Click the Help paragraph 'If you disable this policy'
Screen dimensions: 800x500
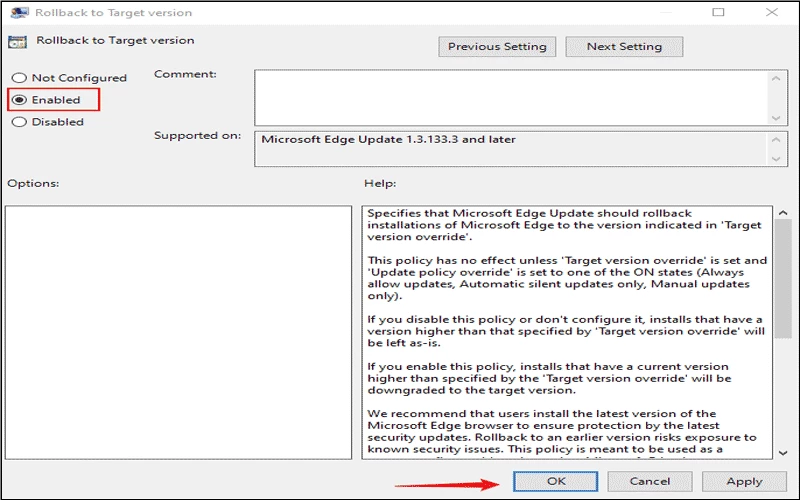tap(566, 331)
